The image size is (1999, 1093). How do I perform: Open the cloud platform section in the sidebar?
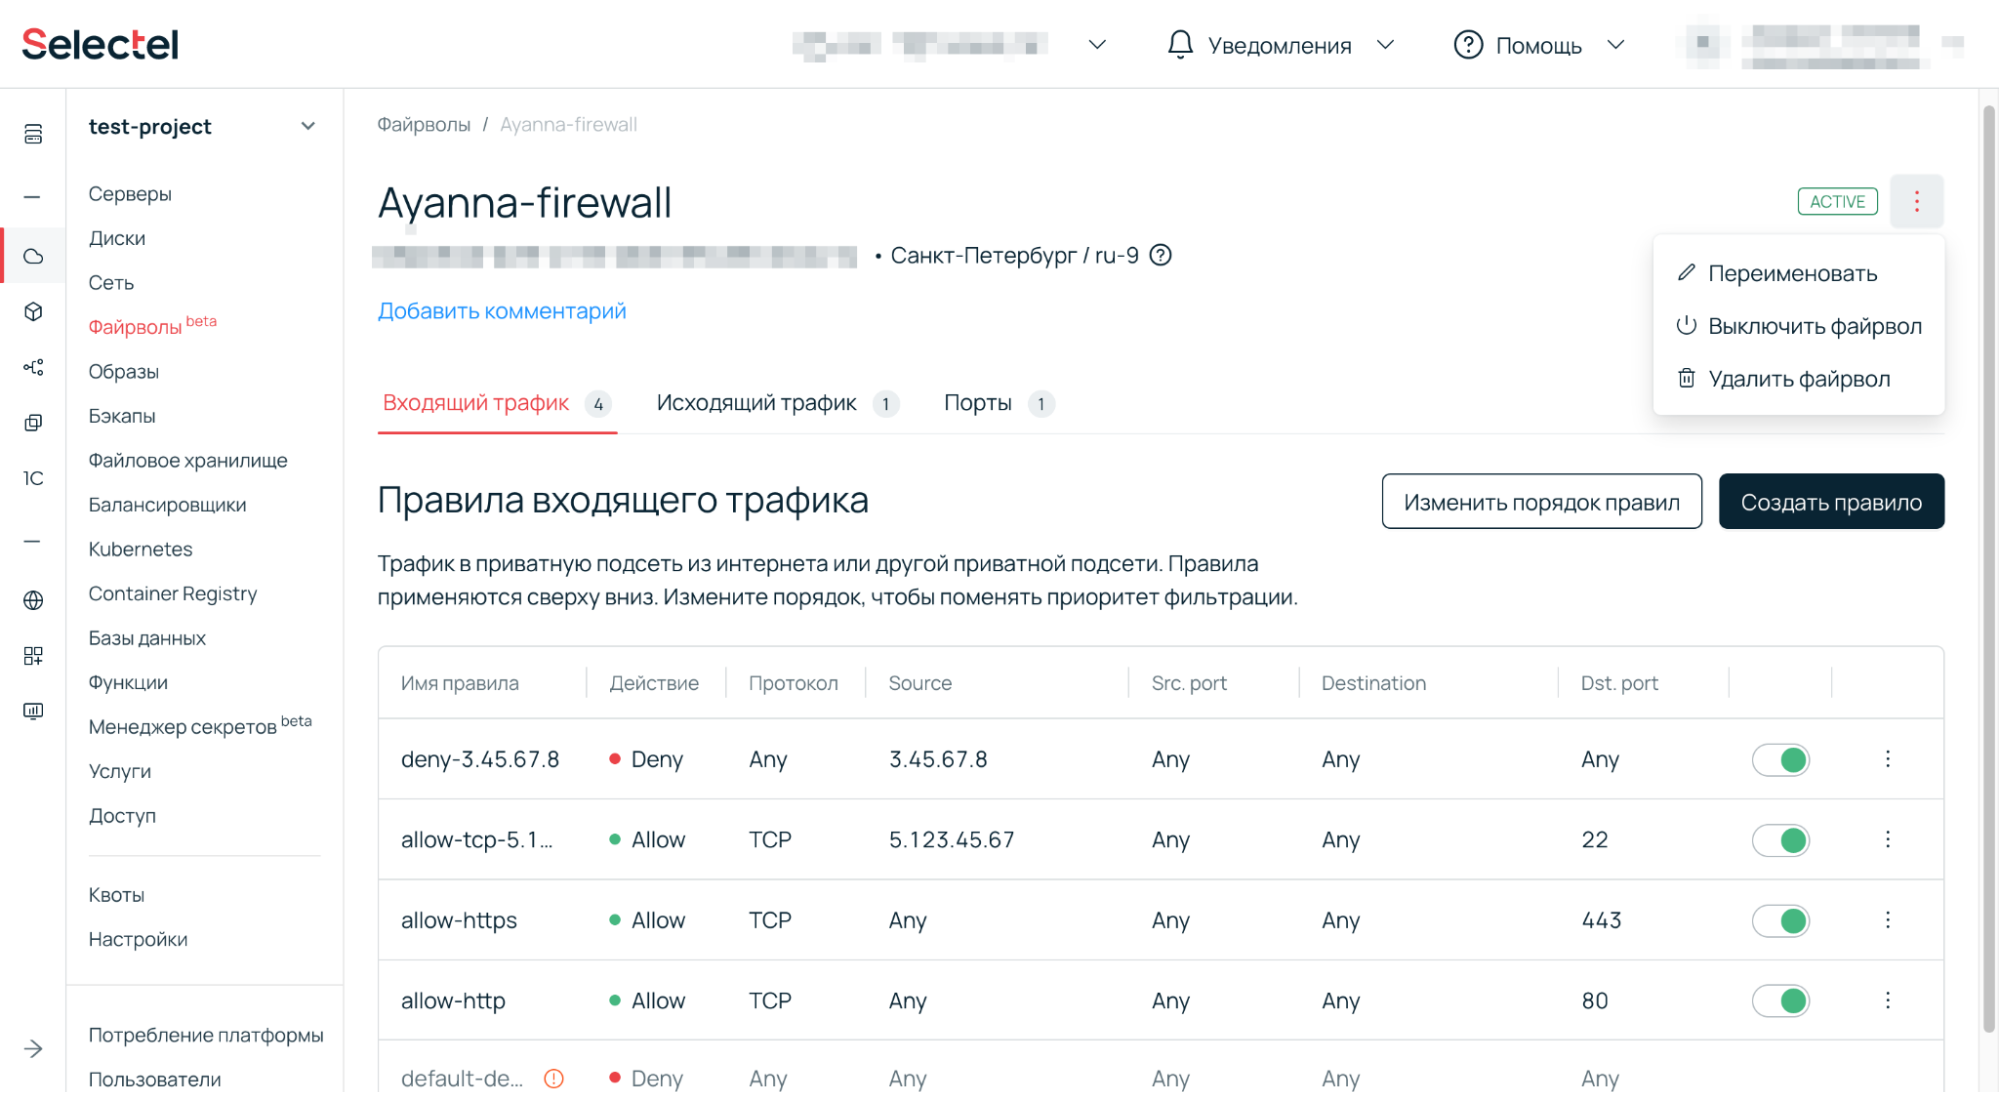[x=33, y=255]
